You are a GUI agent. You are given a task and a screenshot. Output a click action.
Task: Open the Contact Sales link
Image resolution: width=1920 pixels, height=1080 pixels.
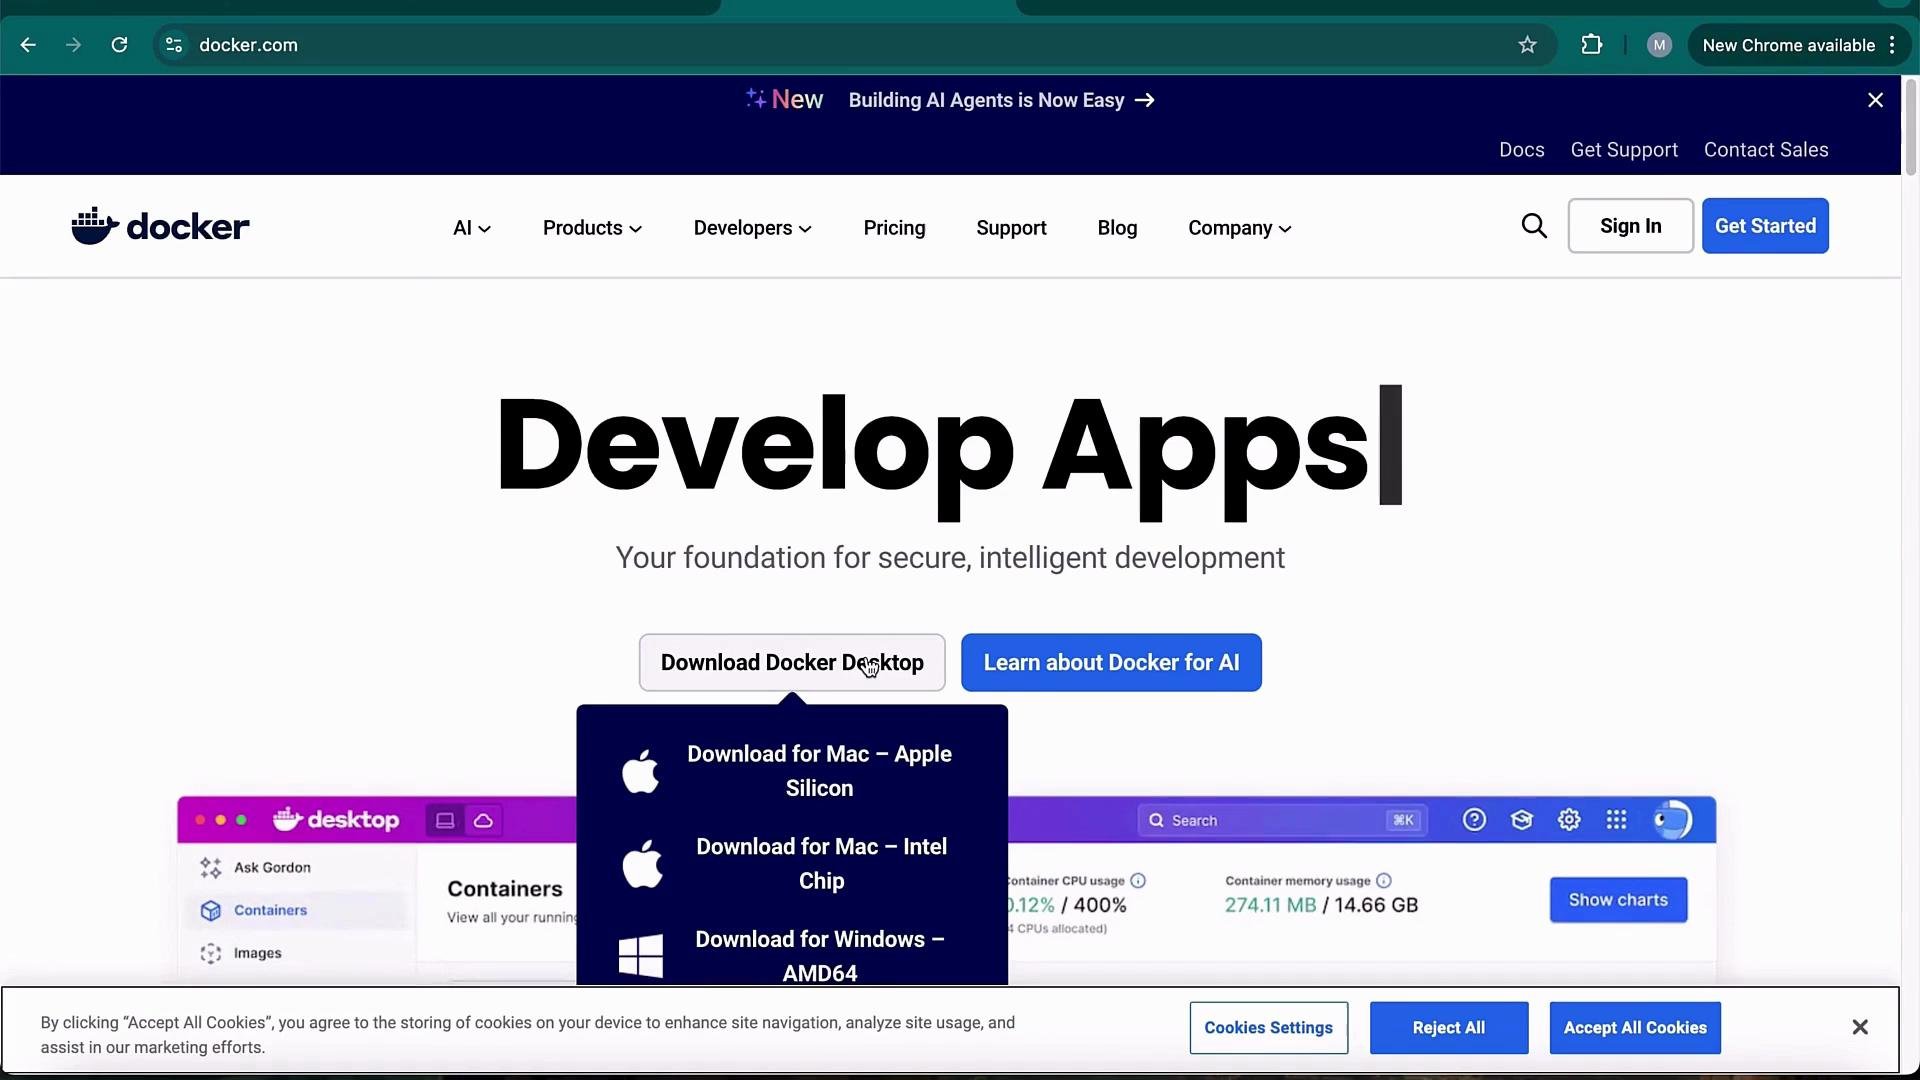1766,150
